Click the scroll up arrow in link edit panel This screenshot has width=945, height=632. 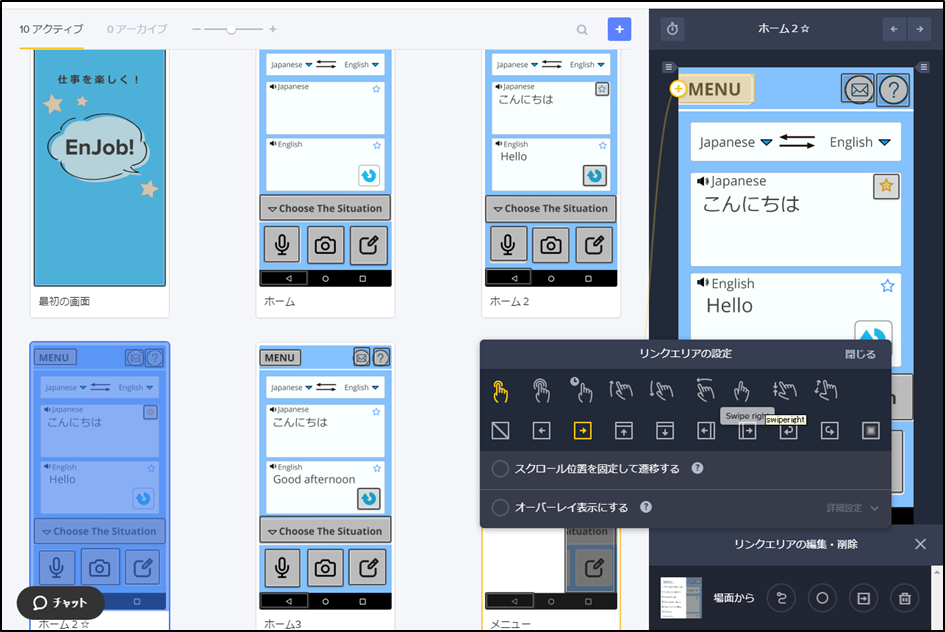pyautogui.click(x=936, y=571)
